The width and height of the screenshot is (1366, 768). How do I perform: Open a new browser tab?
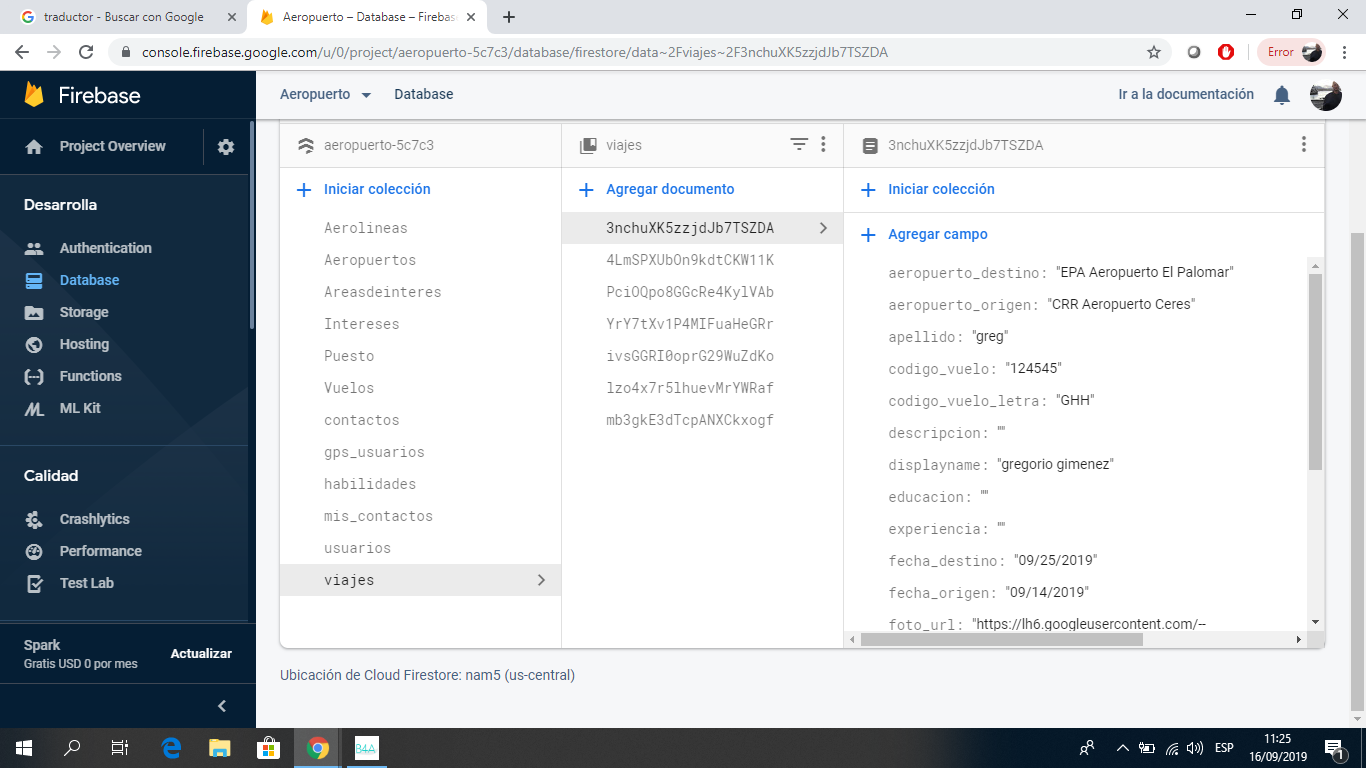(509, 17)
